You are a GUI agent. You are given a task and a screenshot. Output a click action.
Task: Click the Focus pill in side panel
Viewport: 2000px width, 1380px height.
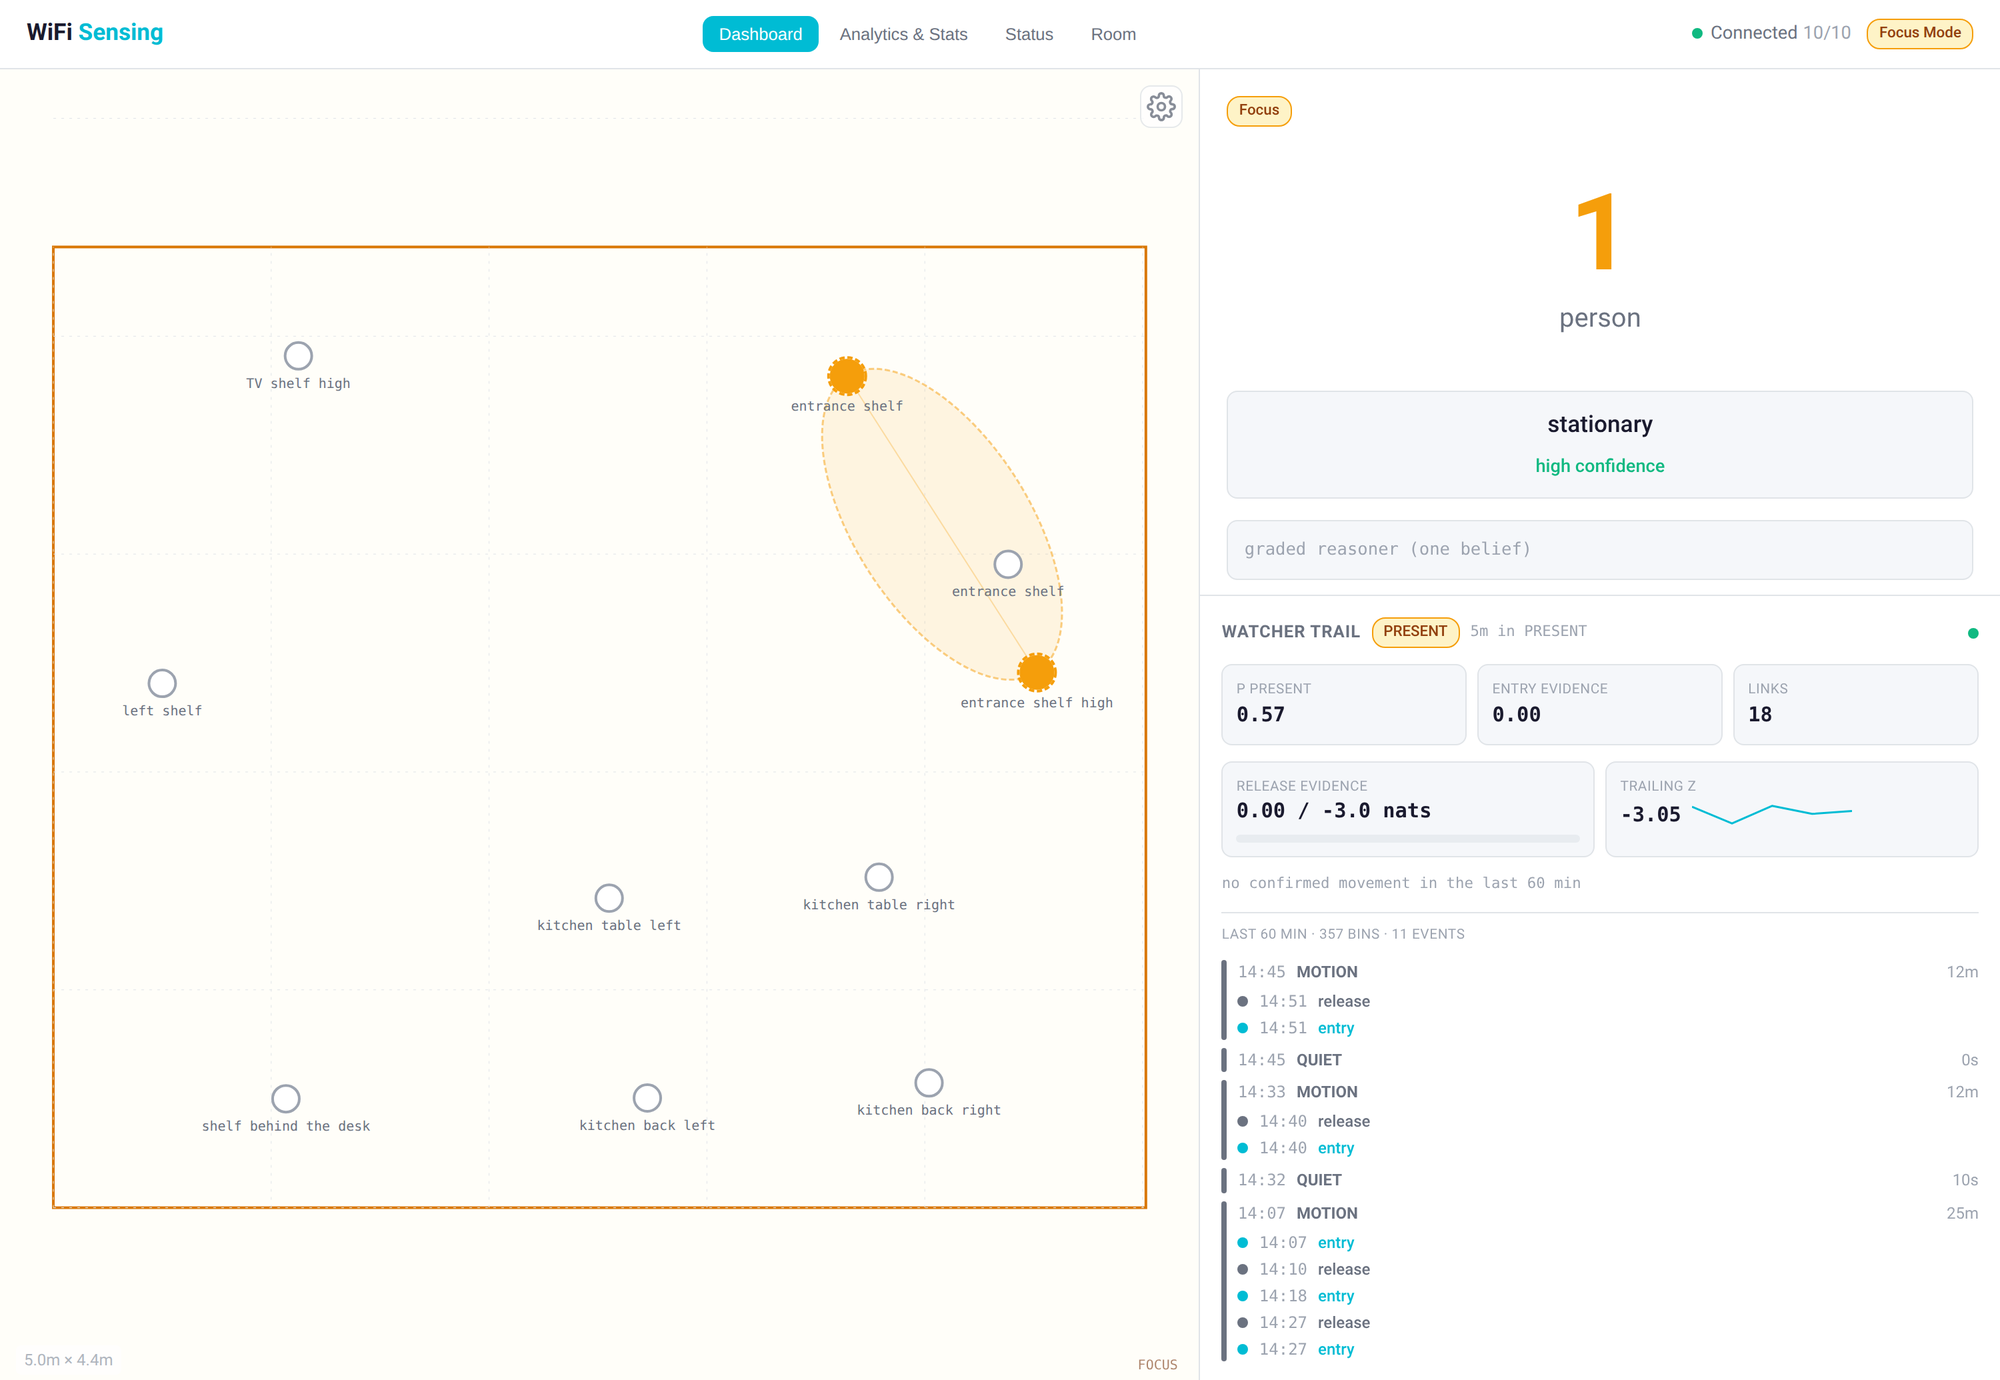click(1259, 110)
